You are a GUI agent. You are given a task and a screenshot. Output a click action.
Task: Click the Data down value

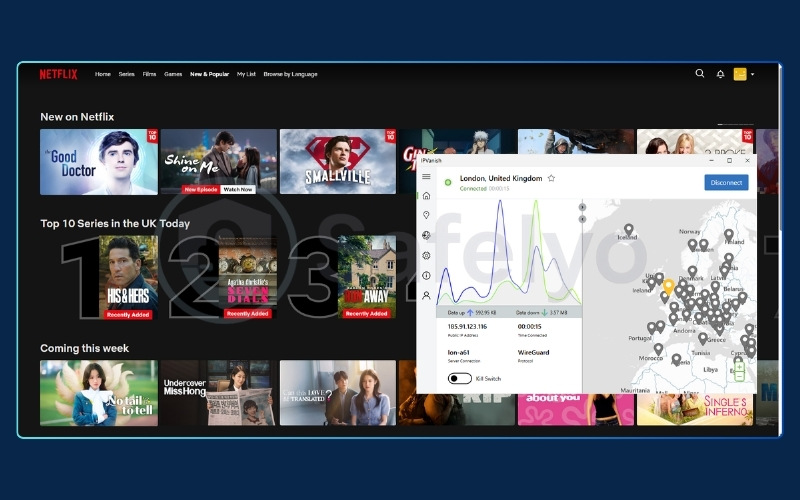[558, 312]
